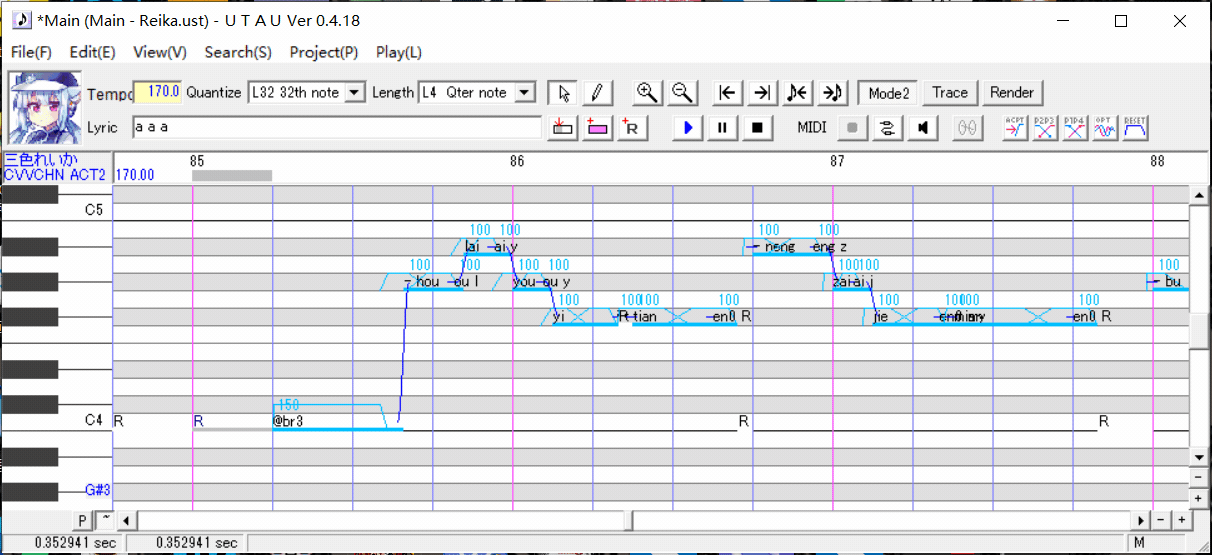Screen dimensions: 1212x555
Task: Toggle the Mode2 pitch editing button
Action: click(x=888, y=93)
